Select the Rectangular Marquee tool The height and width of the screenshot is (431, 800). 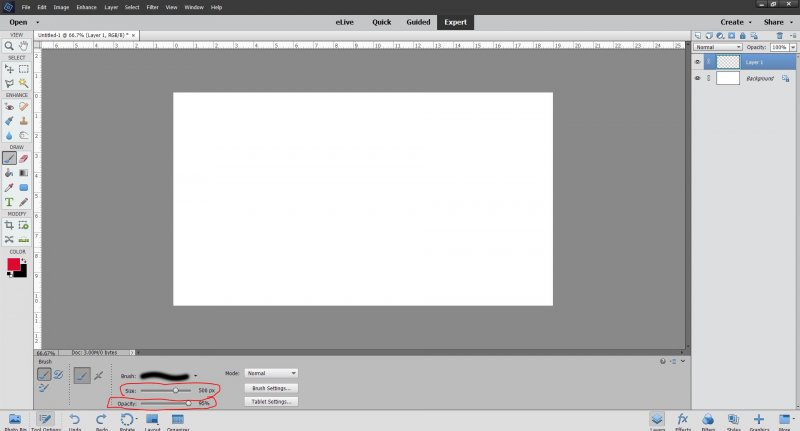pos(23,69)
